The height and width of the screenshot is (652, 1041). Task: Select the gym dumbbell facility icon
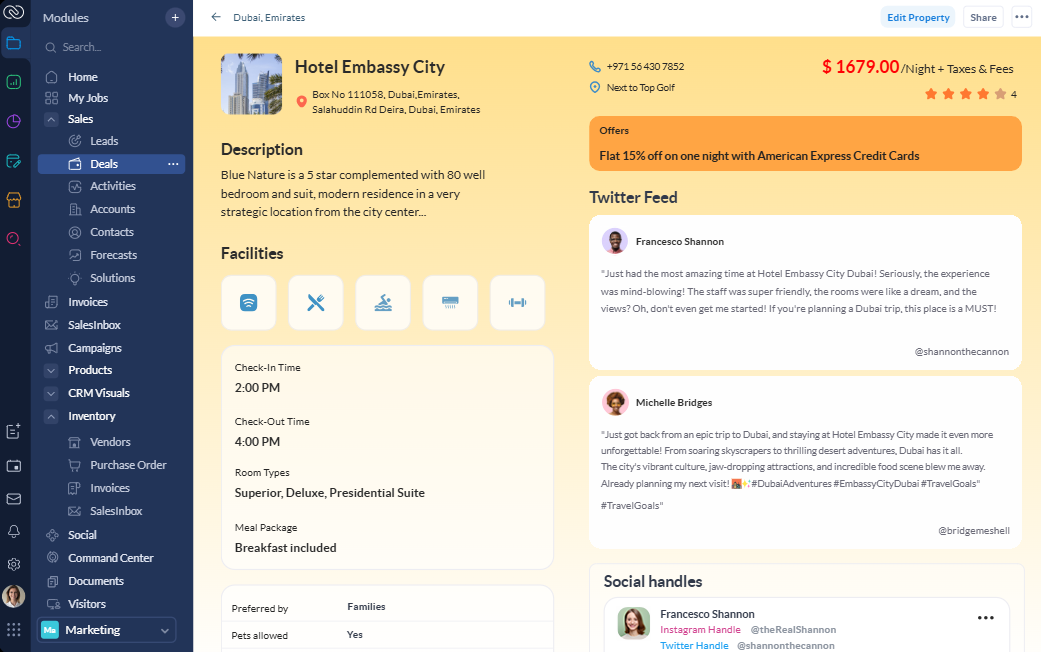point(516,302)
